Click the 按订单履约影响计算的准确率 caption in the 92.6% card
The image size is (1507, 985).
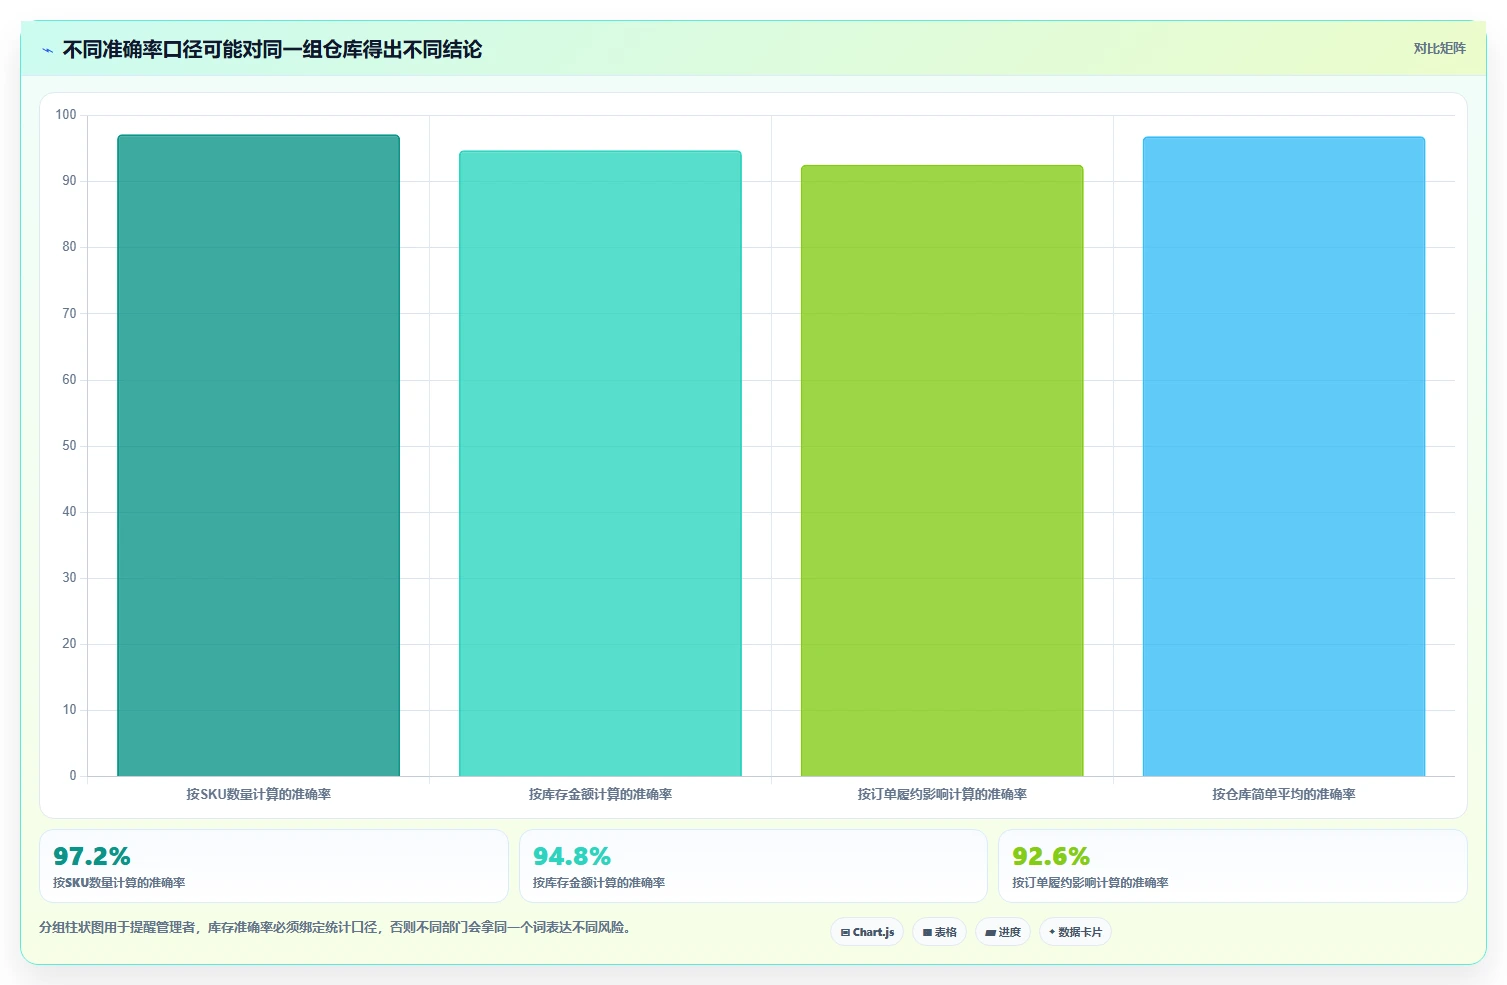[x=1090, y=883]
